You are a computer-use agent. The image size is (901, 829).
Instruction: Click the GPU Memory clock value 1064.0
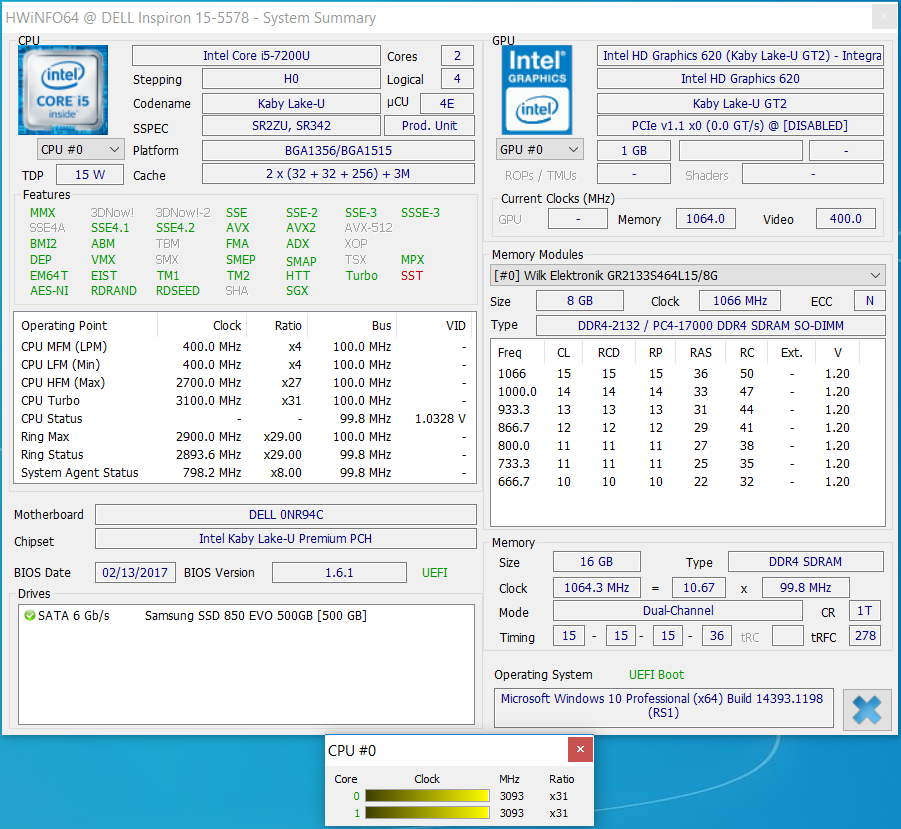point(706,219)
